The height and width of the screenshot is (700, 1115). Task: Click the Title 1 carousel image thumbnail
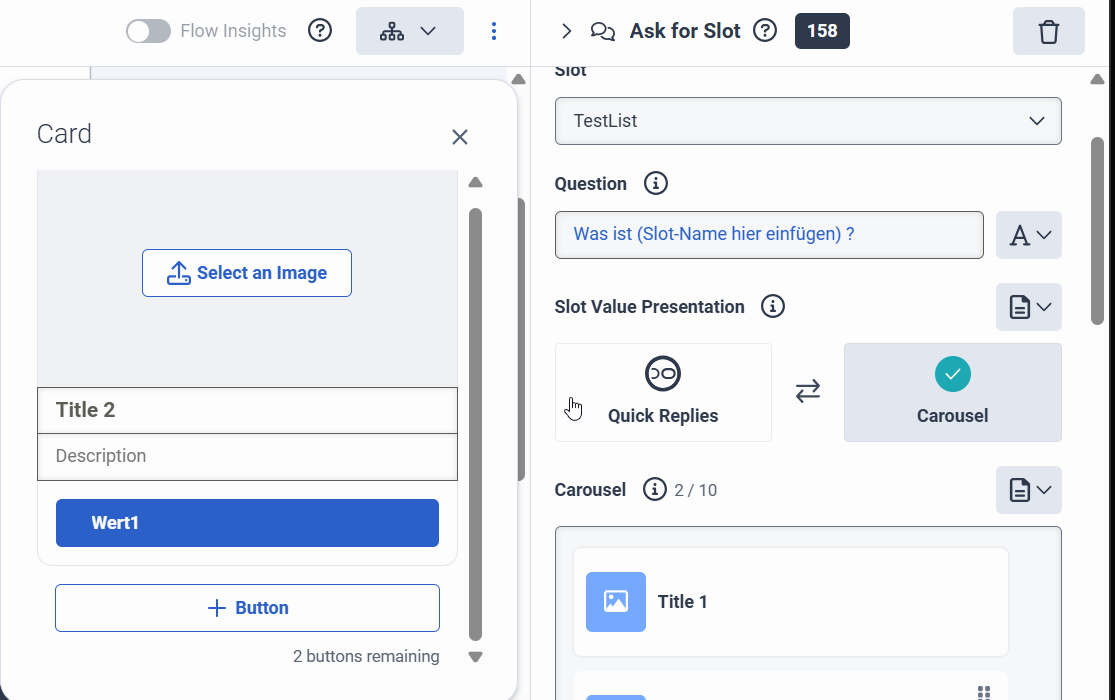click(x=616, y=602)
